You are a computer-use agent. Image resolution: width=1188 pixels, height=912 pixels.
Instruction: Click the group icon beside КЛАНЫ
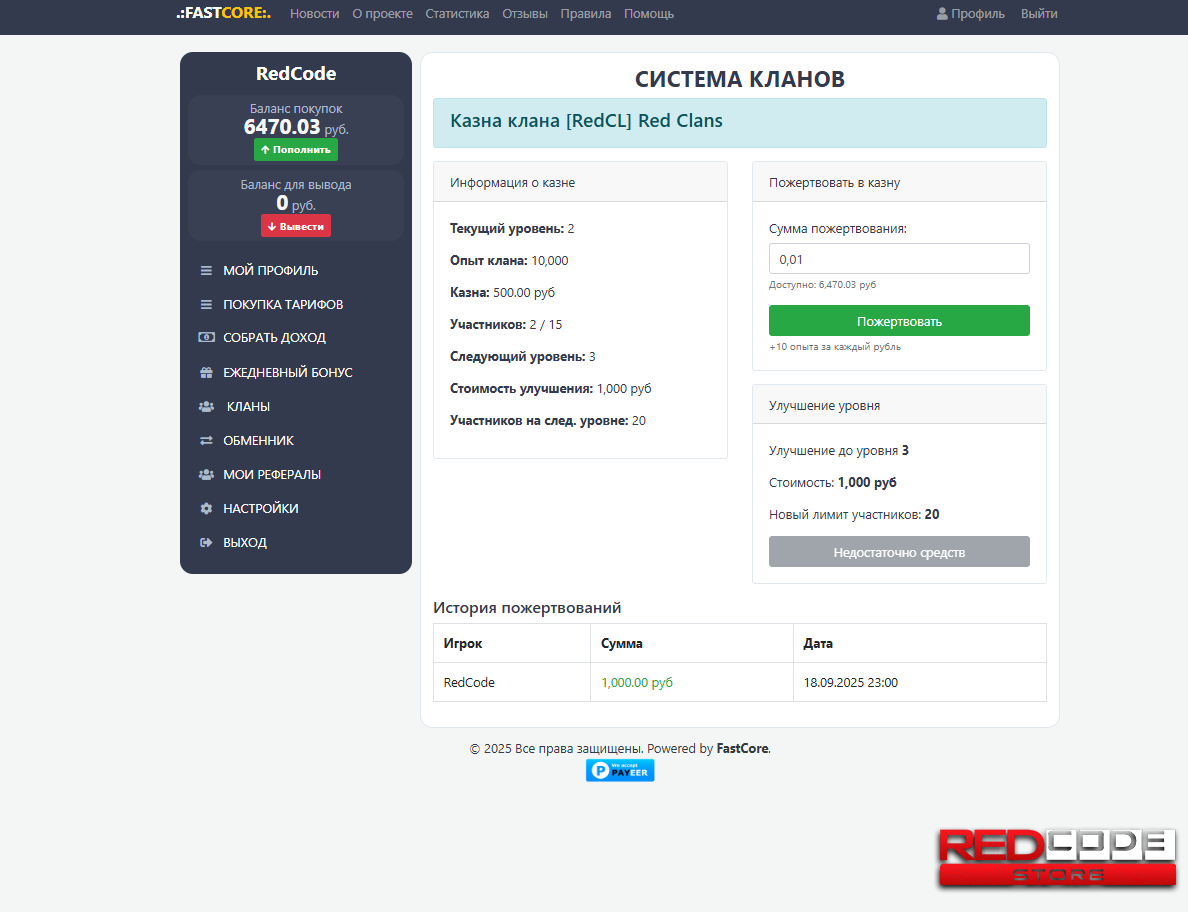pos(206,407)
